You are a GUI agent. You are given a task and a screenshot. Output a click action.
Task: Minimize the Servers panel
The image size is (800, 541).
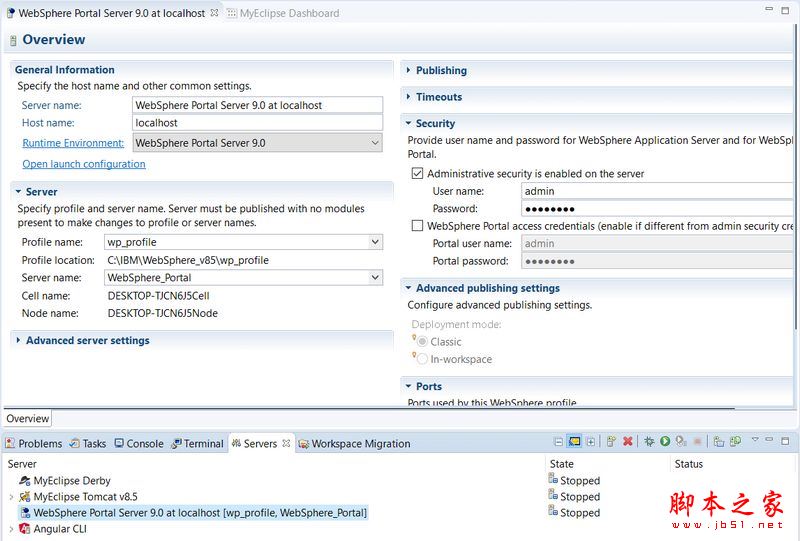769,439
